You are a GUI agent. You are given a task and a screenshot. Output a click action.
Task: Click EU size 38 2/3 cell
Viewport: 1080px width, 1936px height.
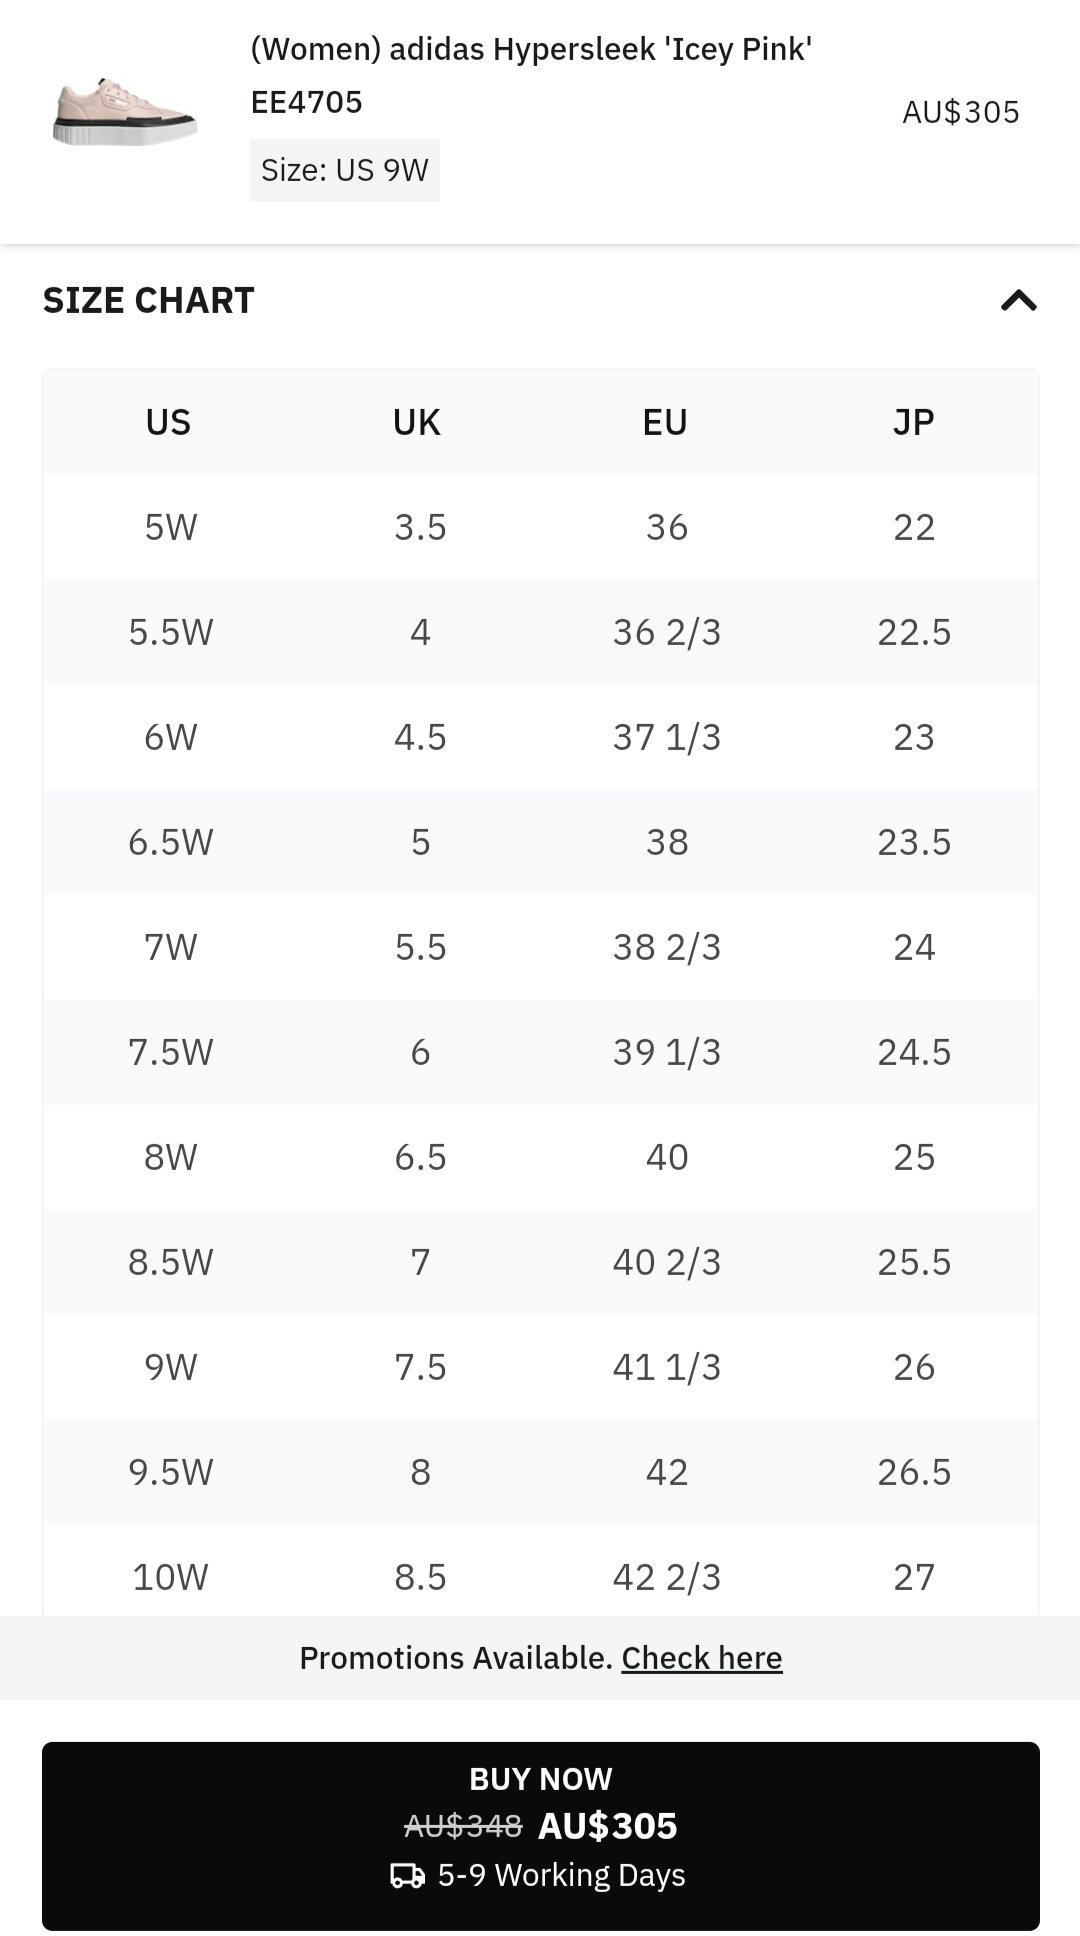click(666, 947)
